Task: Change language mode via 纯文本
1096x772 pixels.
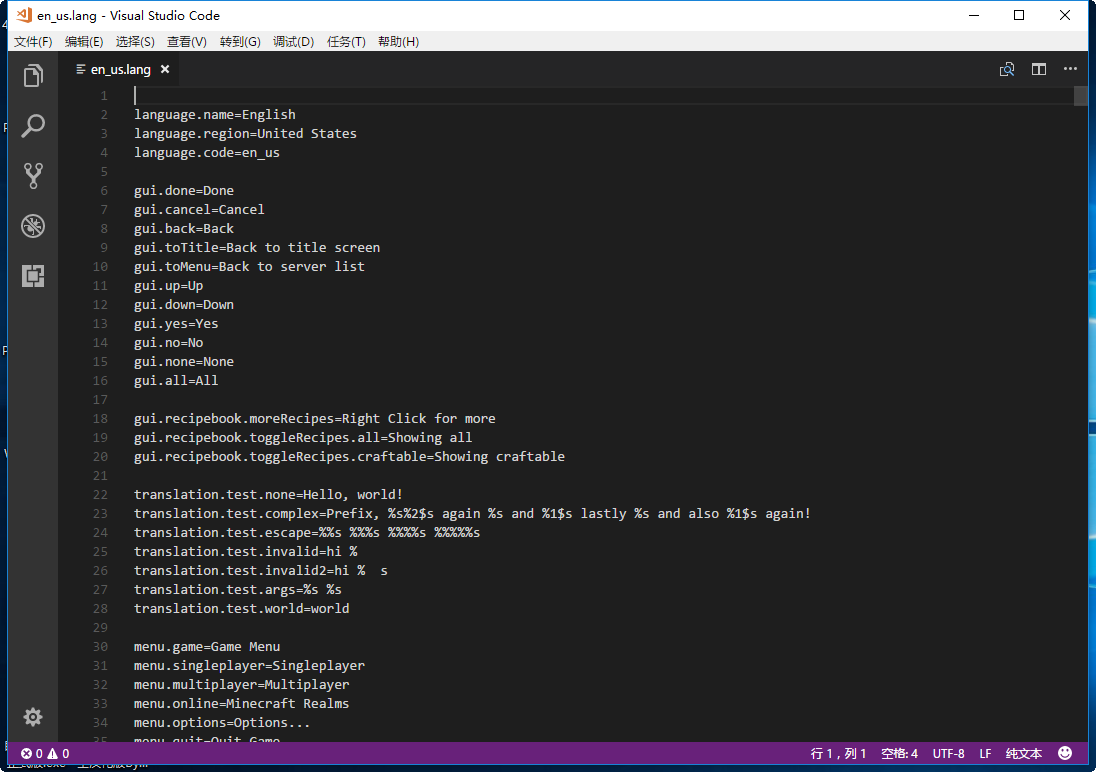Action: [1023, 753]
